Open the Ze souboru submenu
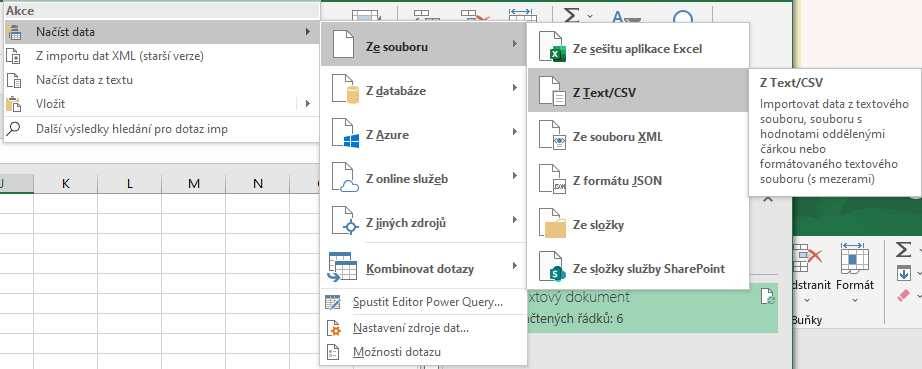Image resolution: width=922 pixels, height=369 pixels. [423, 45]
